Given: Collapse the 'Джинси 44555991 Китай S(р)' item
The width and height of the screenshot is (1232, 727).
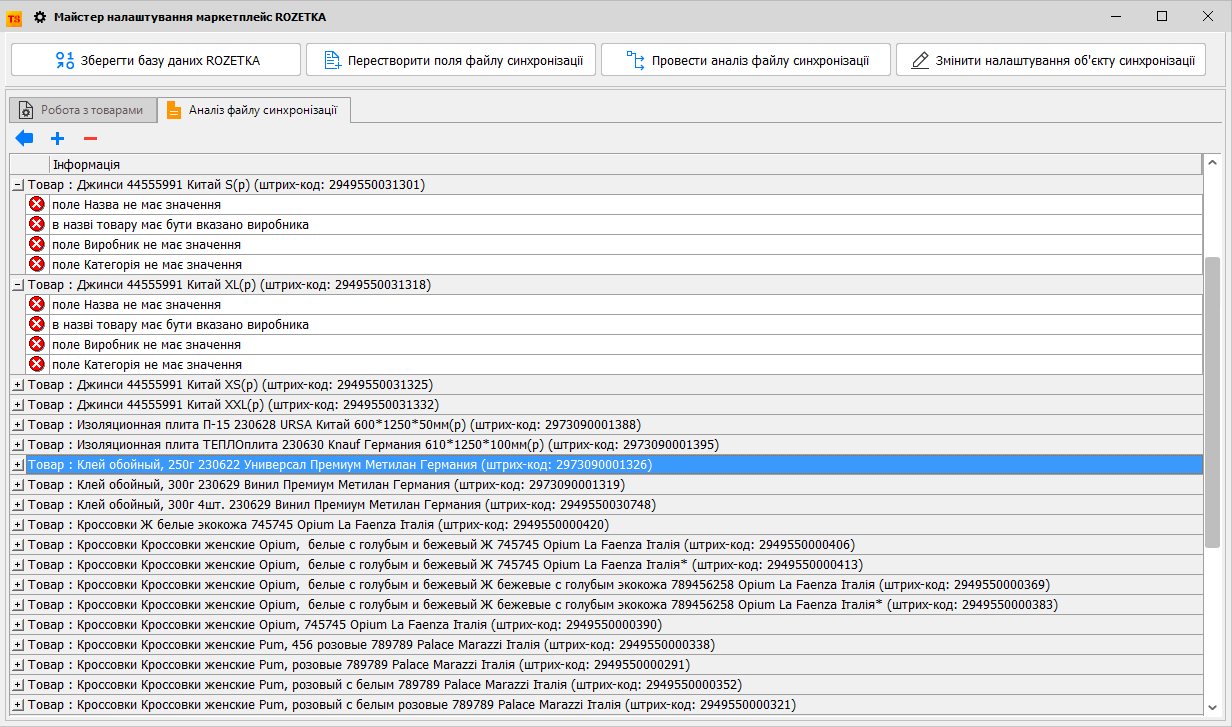Looking at the screenshot, I should point(18,185).
